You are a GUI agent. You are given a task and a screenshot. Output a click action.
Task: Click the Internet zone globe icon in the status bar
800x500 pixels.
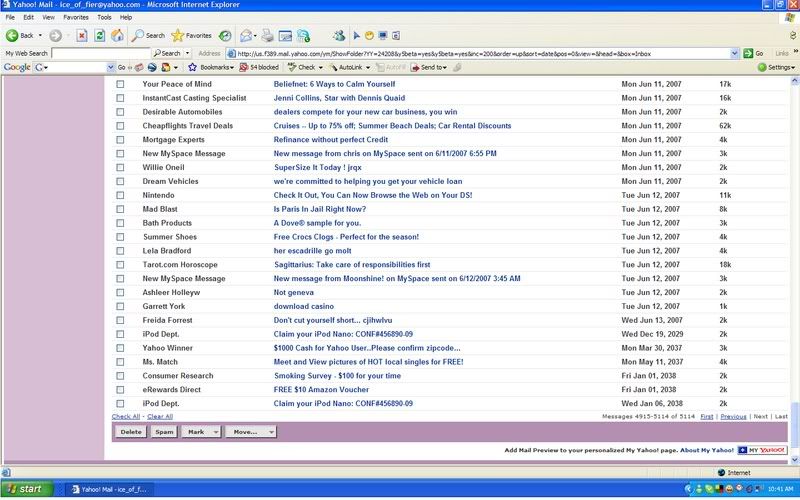tap(721, 473)
